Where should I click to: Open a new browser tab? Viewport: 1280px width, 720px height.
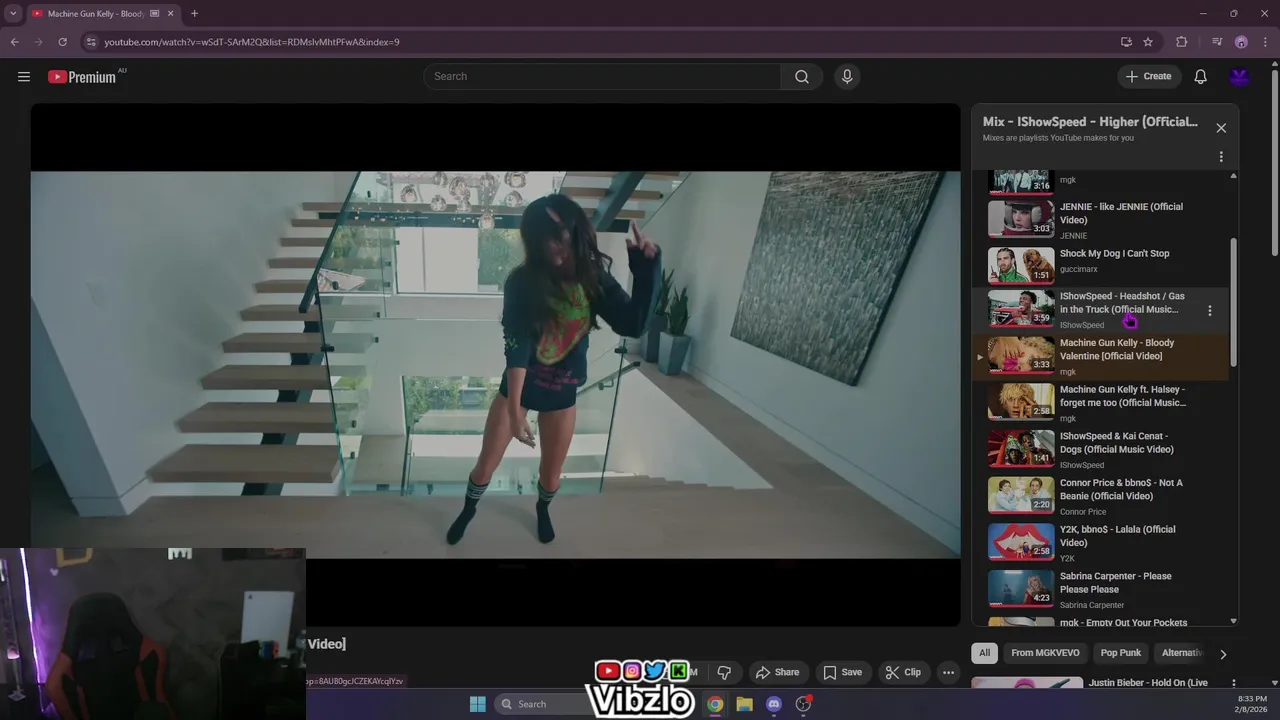coord(194,13)
